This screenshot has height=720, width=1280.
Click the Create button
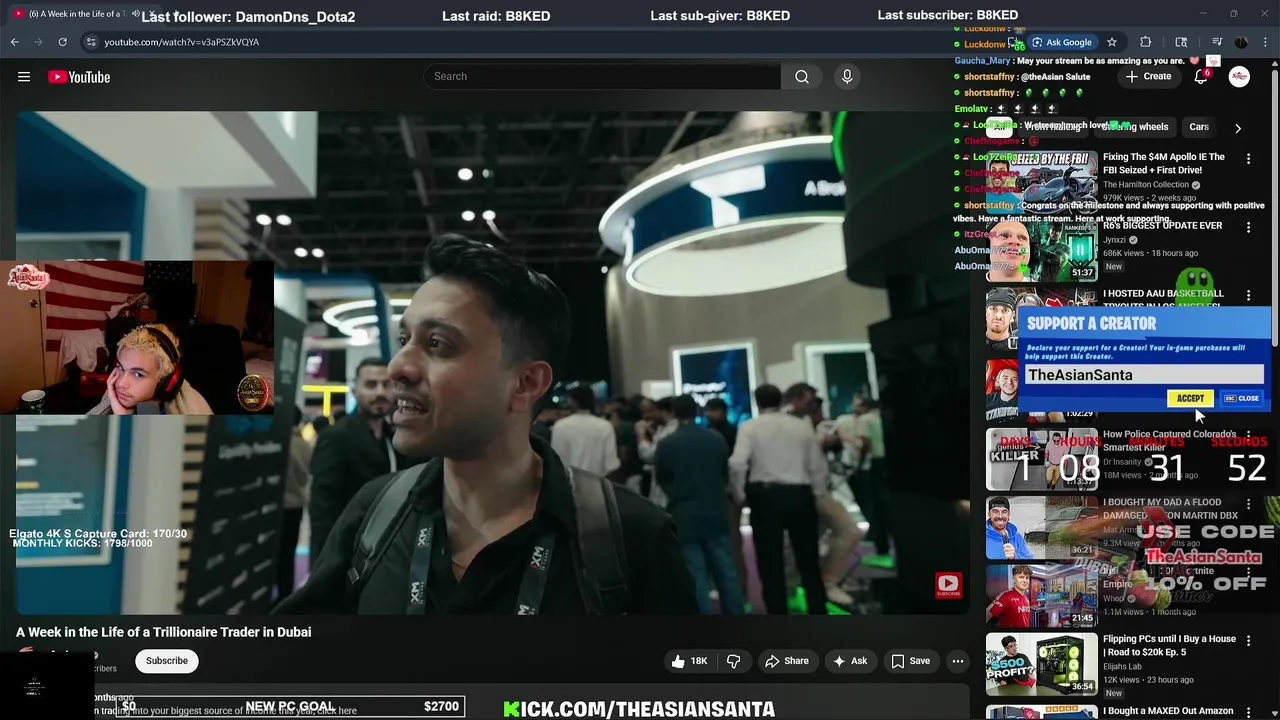click(x=1148, y=76)
